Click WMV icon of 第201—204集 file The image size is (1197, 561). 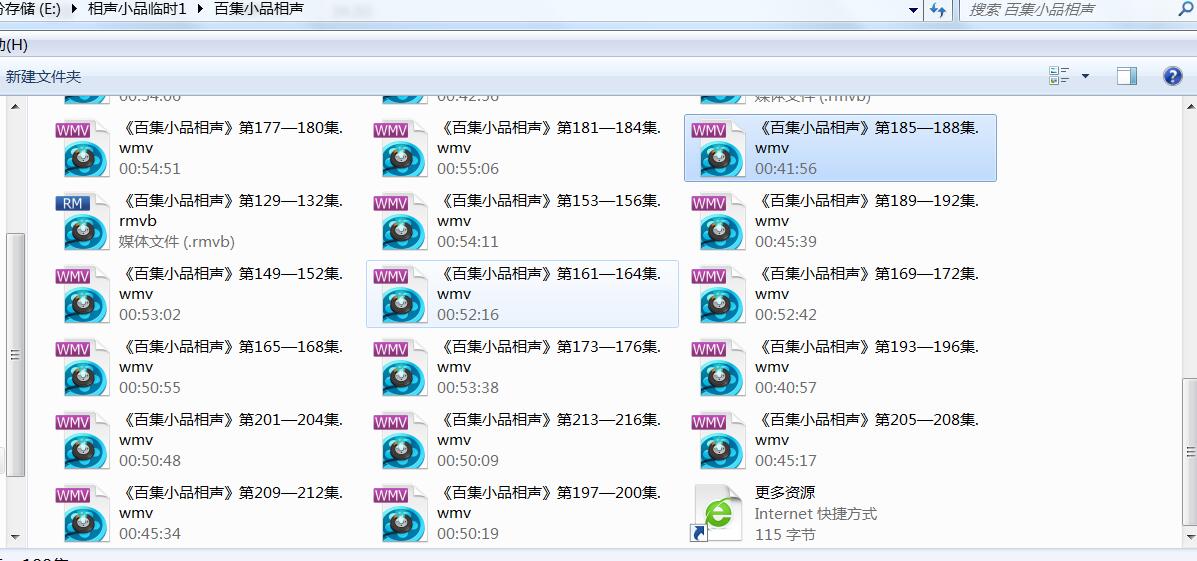(x=84, y=440)
